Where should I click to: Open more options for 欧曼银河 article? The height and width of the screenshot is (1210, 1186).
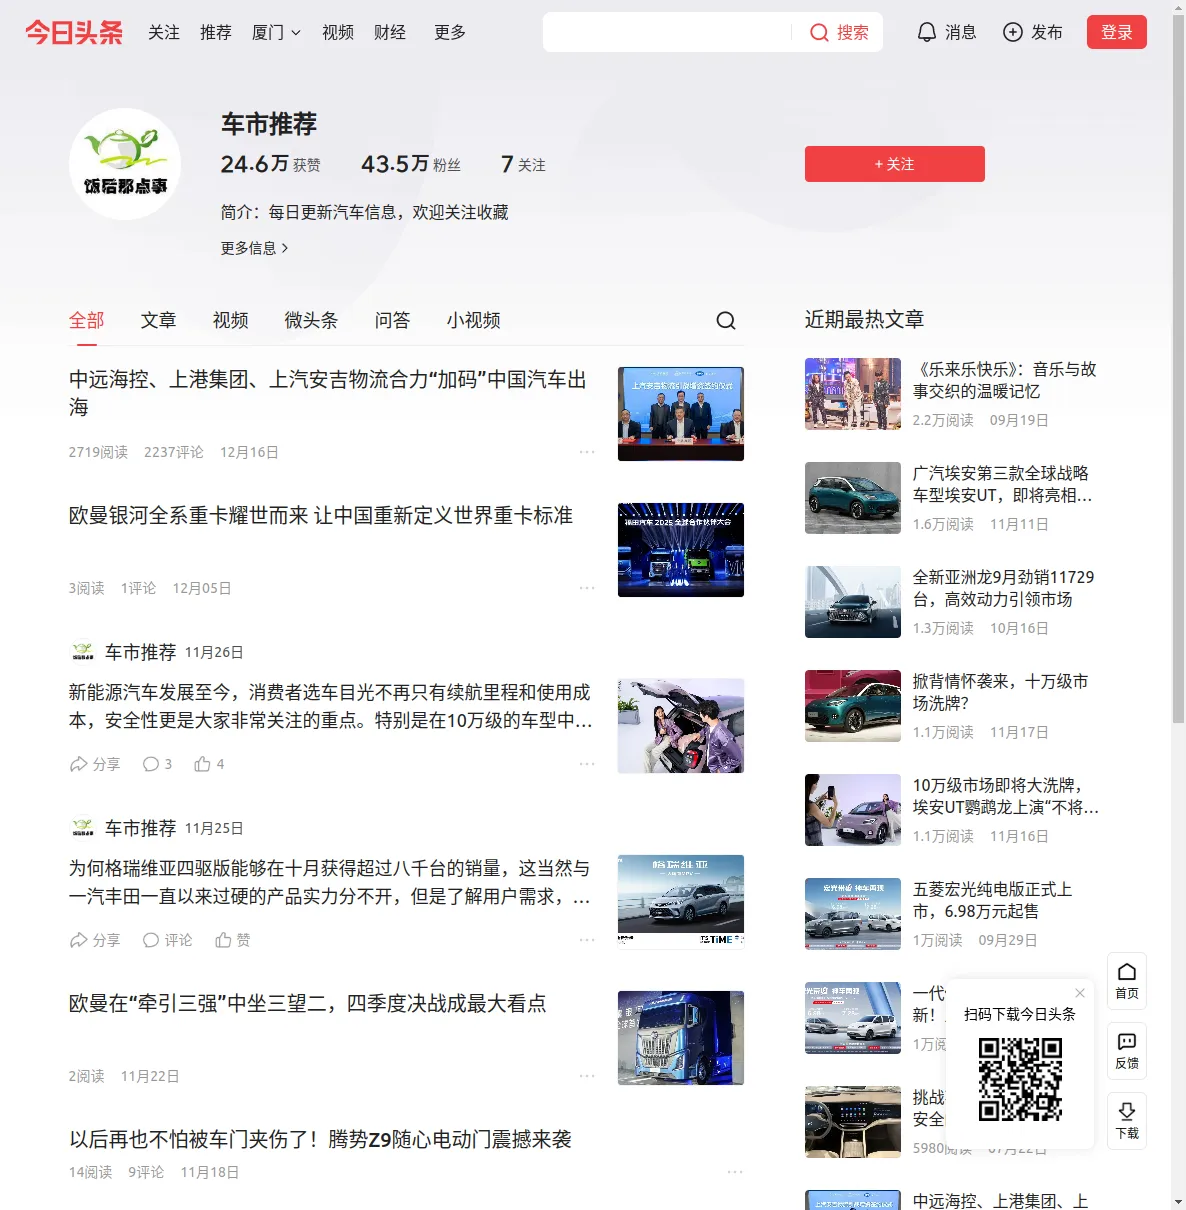tap(587, 588)
